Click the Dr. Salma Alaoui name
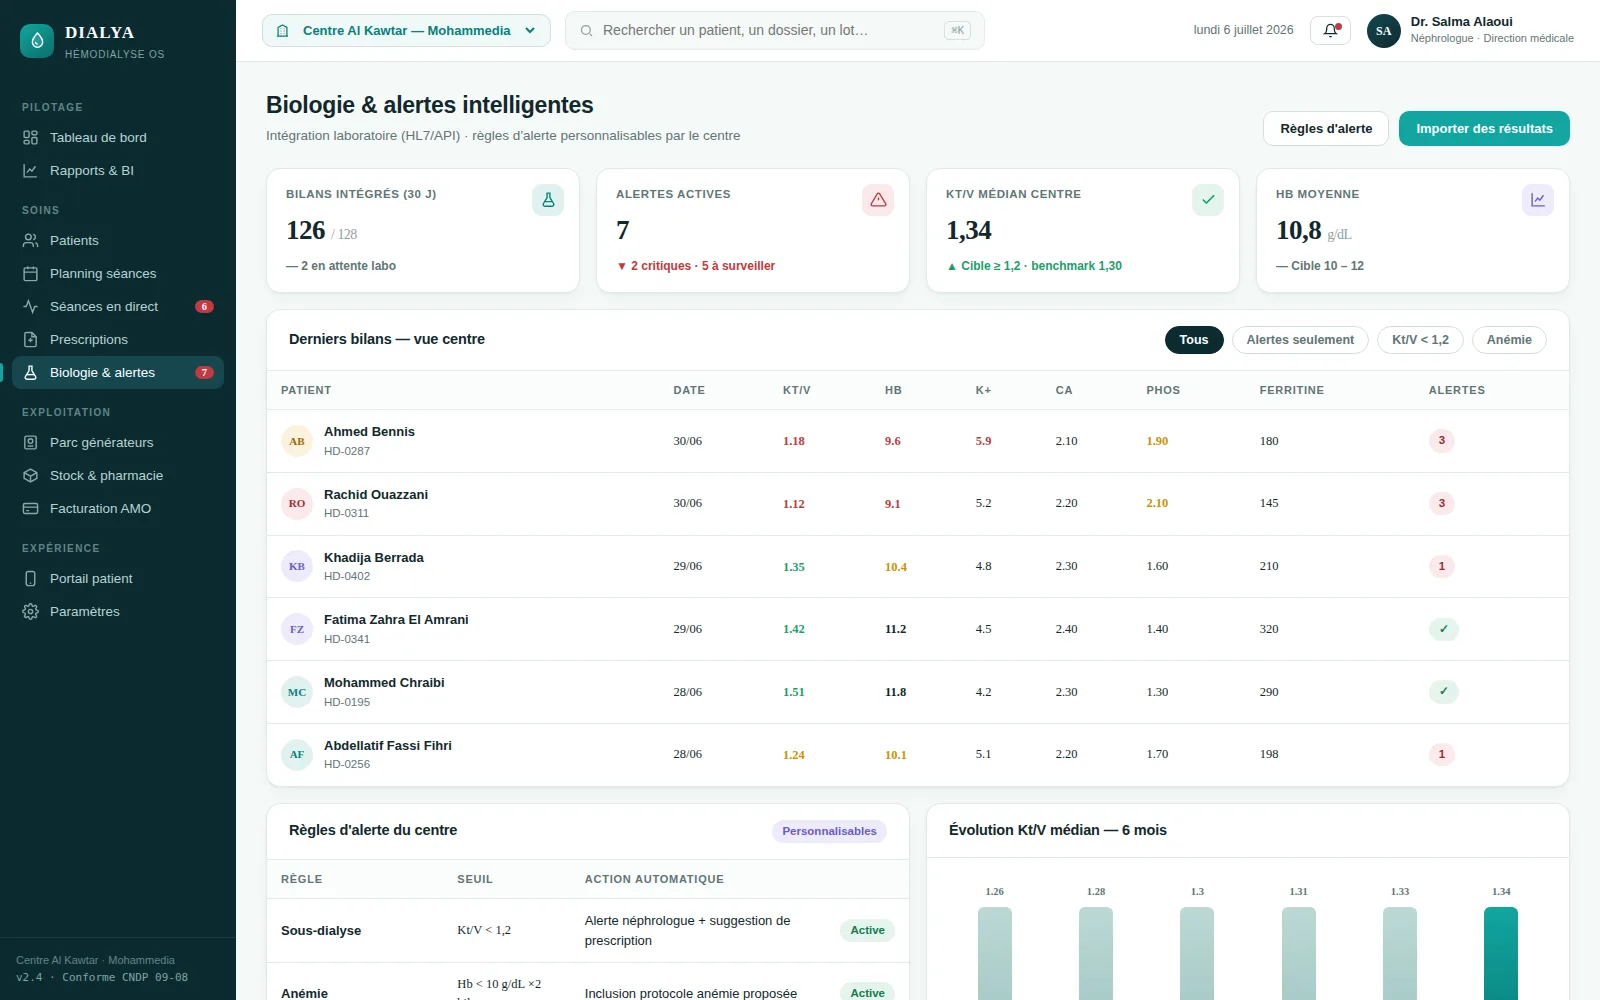 [1461, 22]
